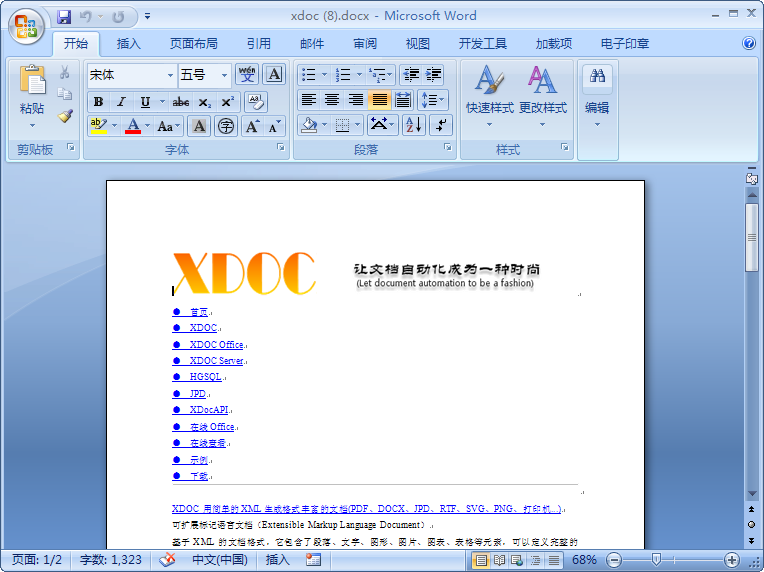Apply distributed alignment

coord(402,100)
